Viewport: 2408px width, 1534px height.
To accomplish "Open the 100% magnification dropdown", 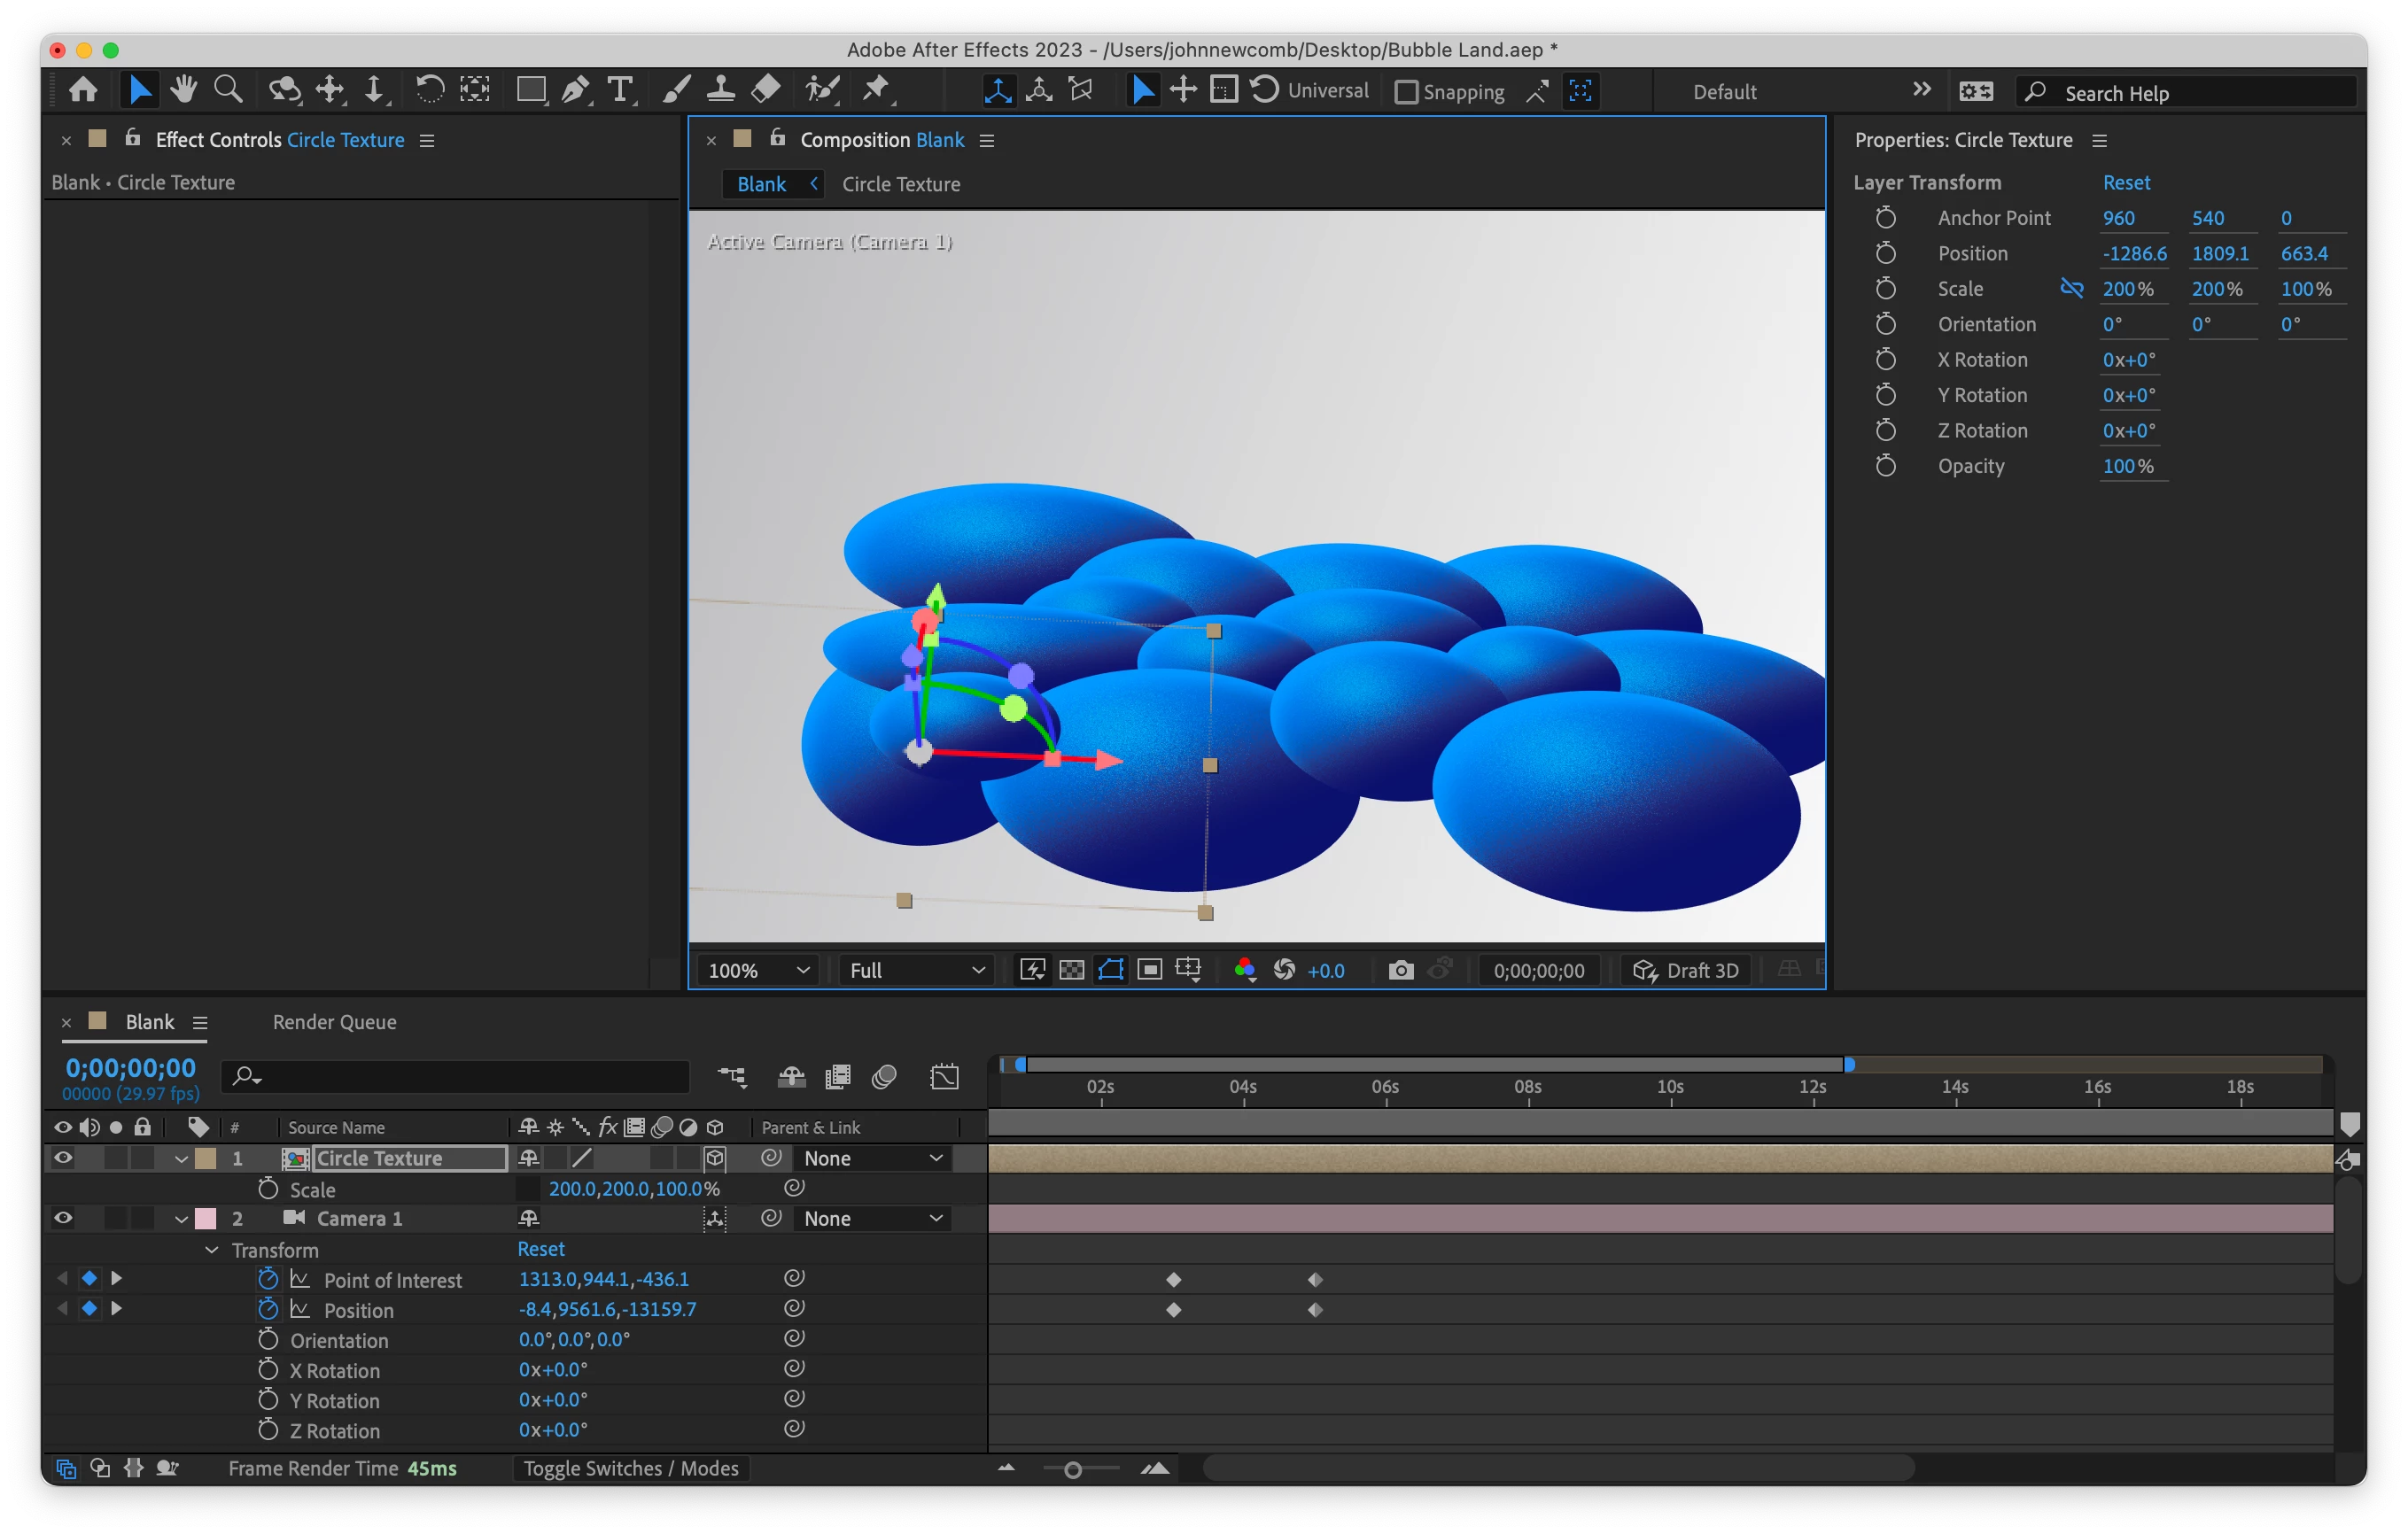I will coord(757,970).
